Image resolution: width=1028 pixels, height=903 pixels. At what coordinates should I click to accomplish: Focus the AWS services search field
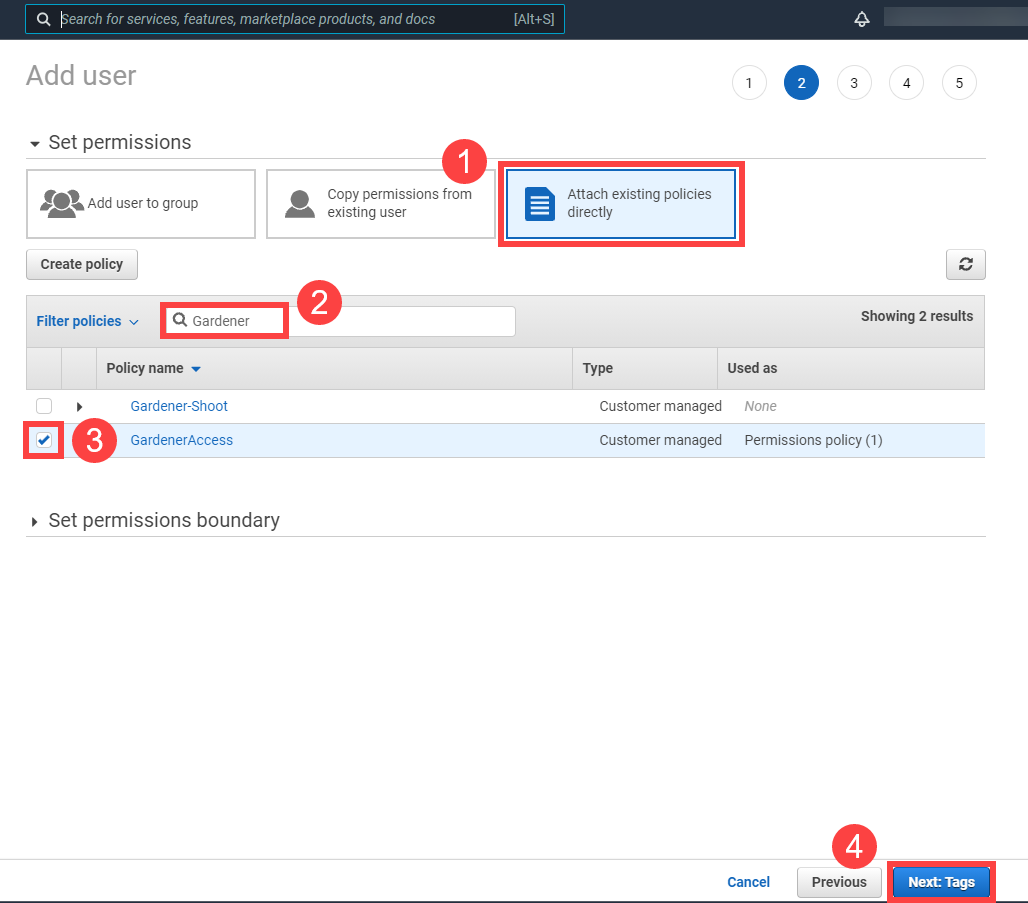coord(280,19)
